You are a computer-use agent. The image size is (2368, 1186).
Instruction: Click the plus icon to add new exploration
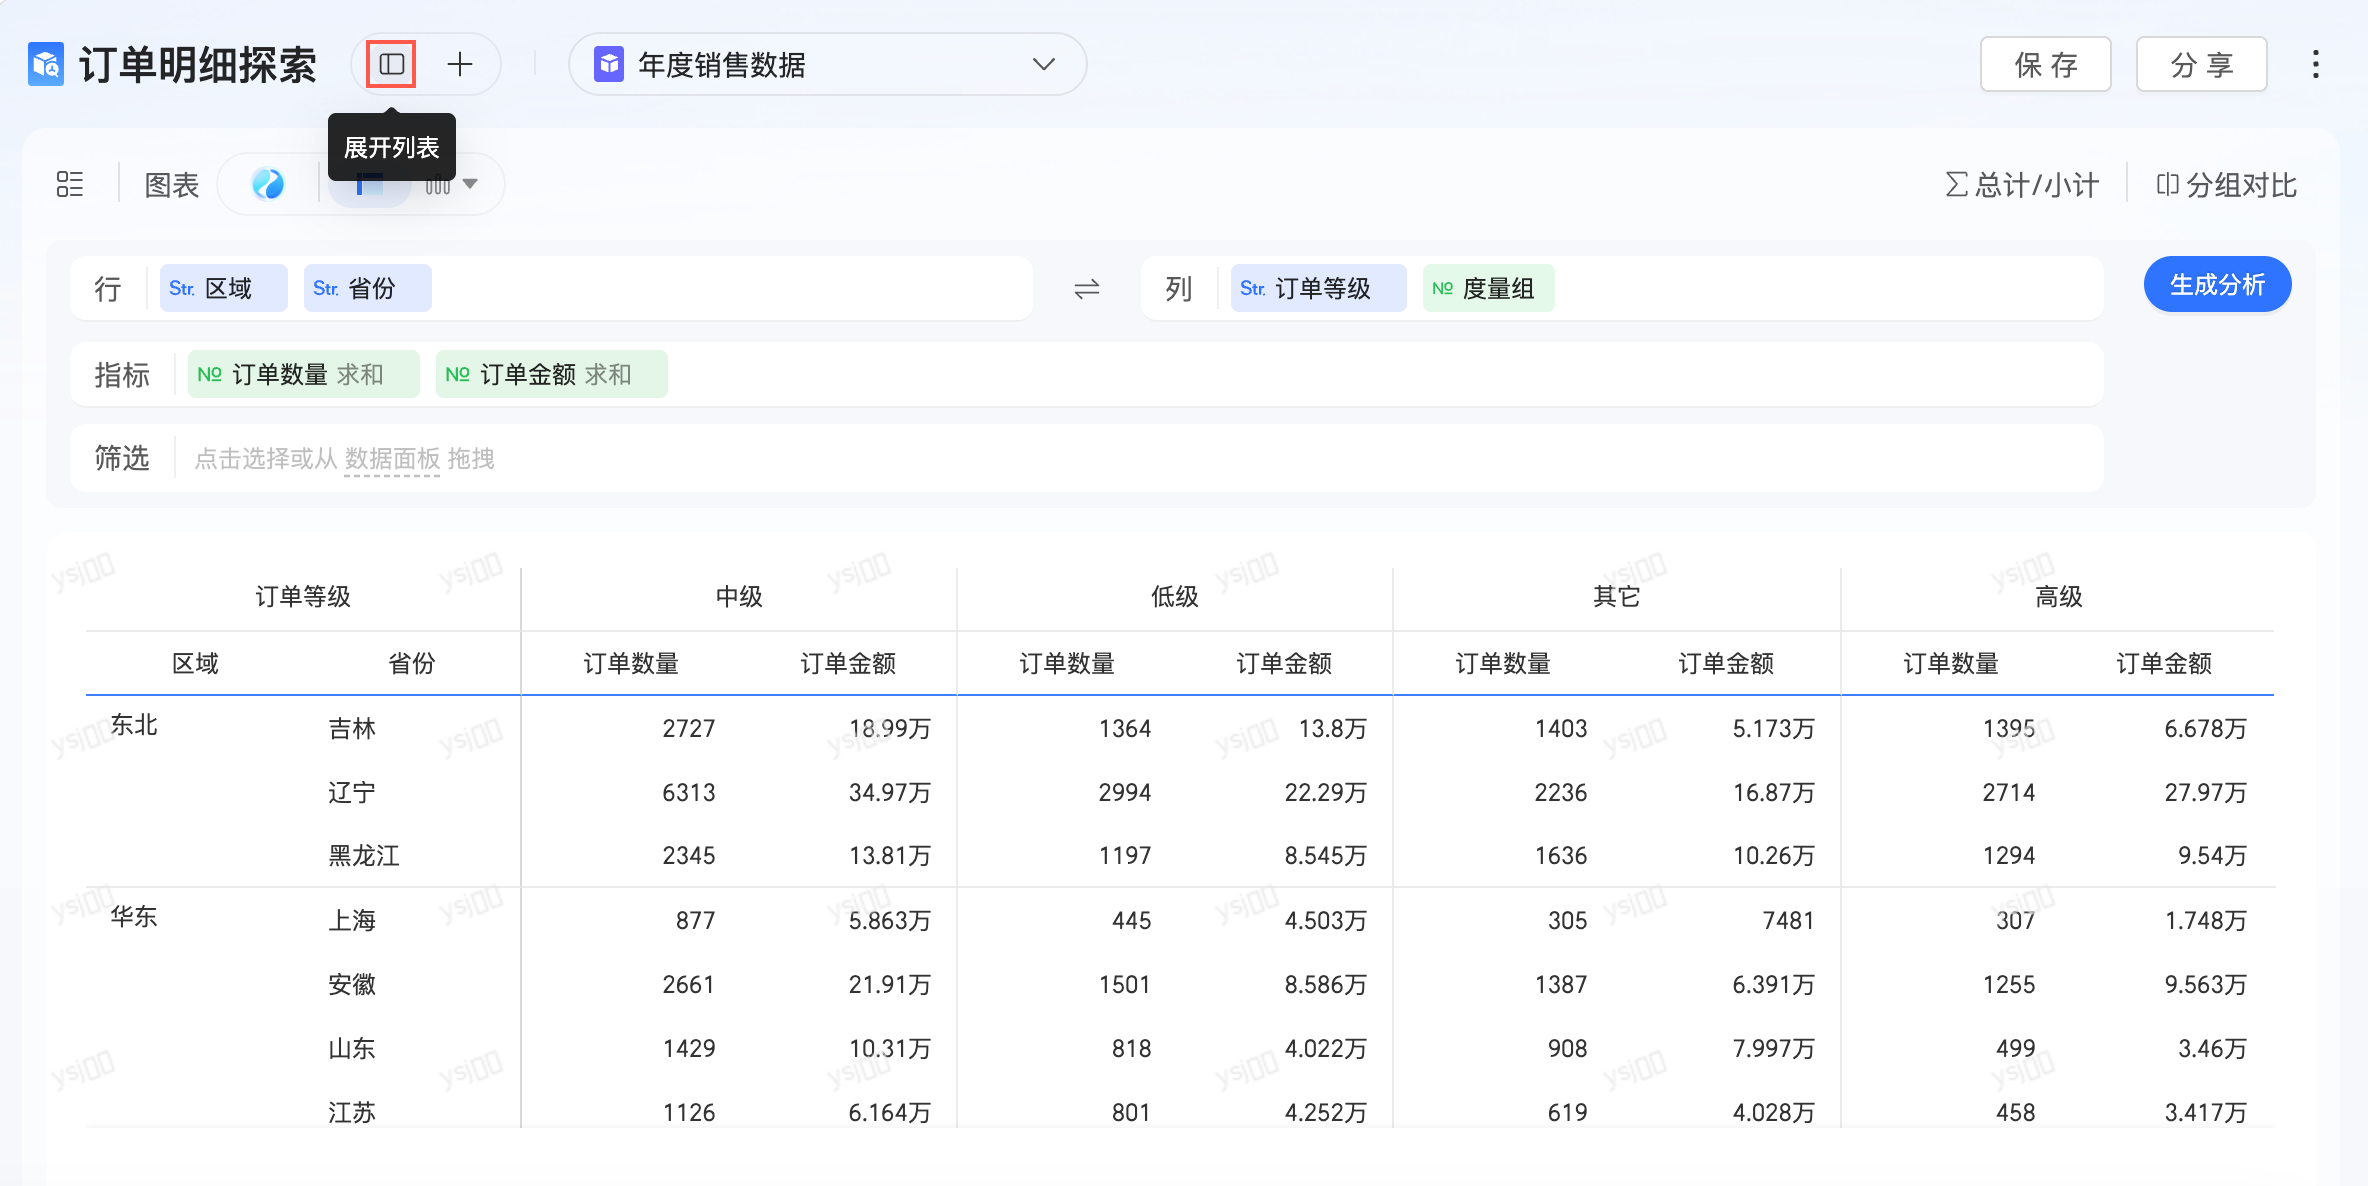(x=459, y=65)
